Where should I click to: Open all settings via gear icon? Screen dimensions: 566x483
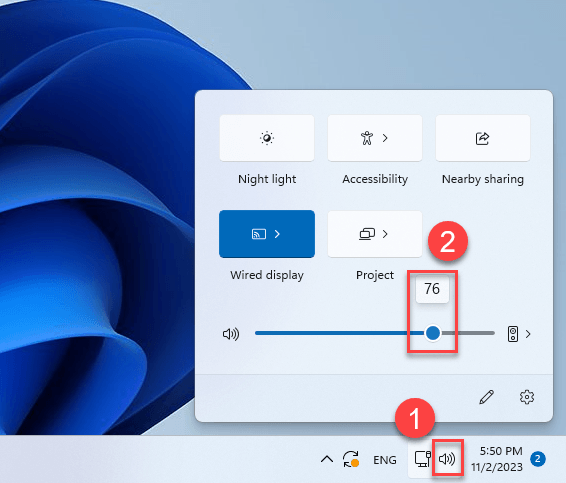[x=527, y=397]
